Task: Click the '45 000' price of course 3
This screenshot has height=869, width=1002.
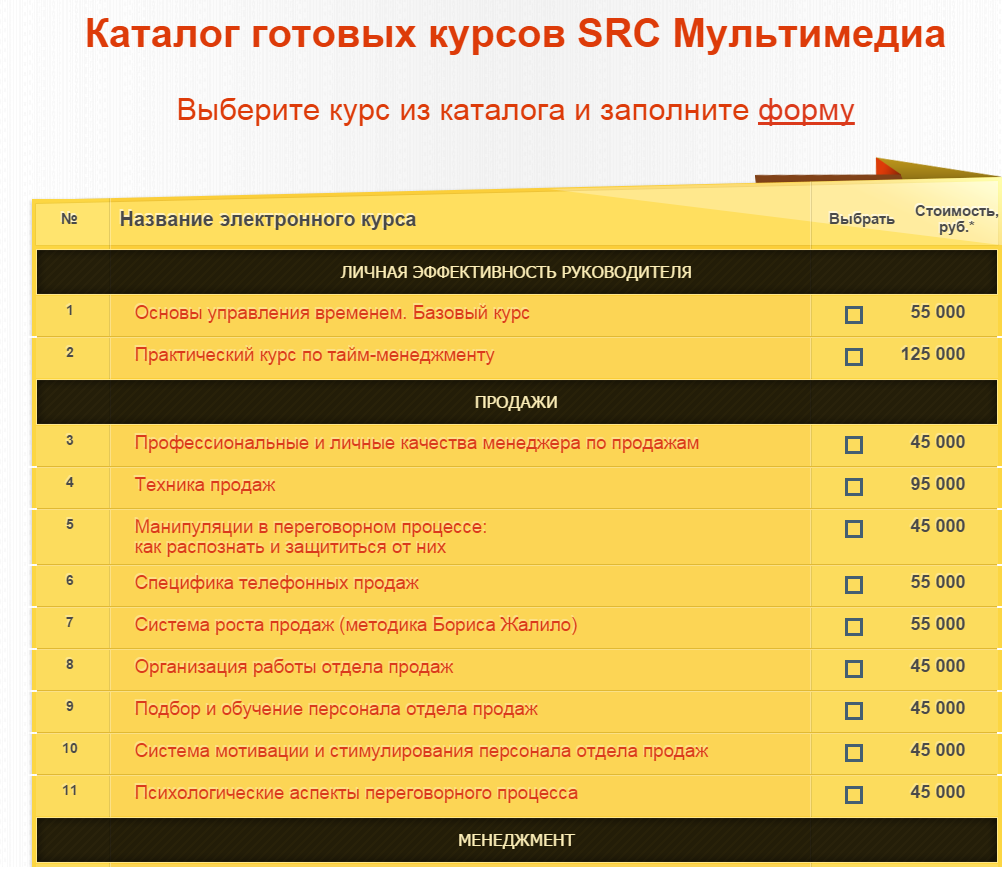Action: (937, 442)
